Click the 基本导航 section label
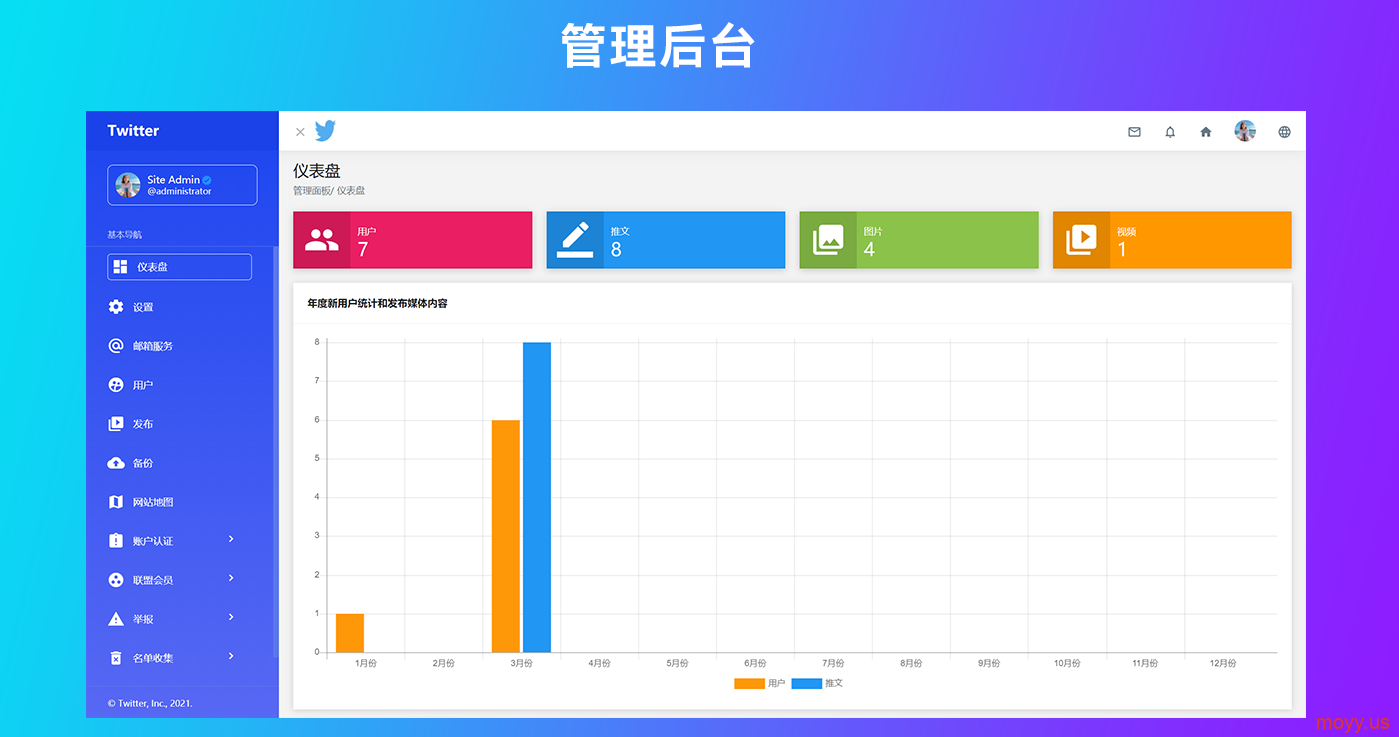 pos(125,235)
